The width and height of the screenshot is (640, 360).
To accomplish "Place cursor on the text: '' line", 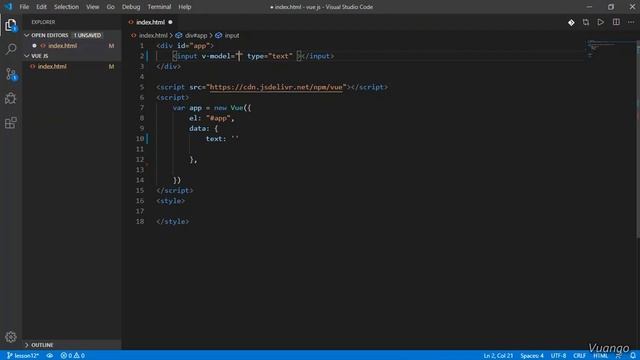I will pos(222,139).
